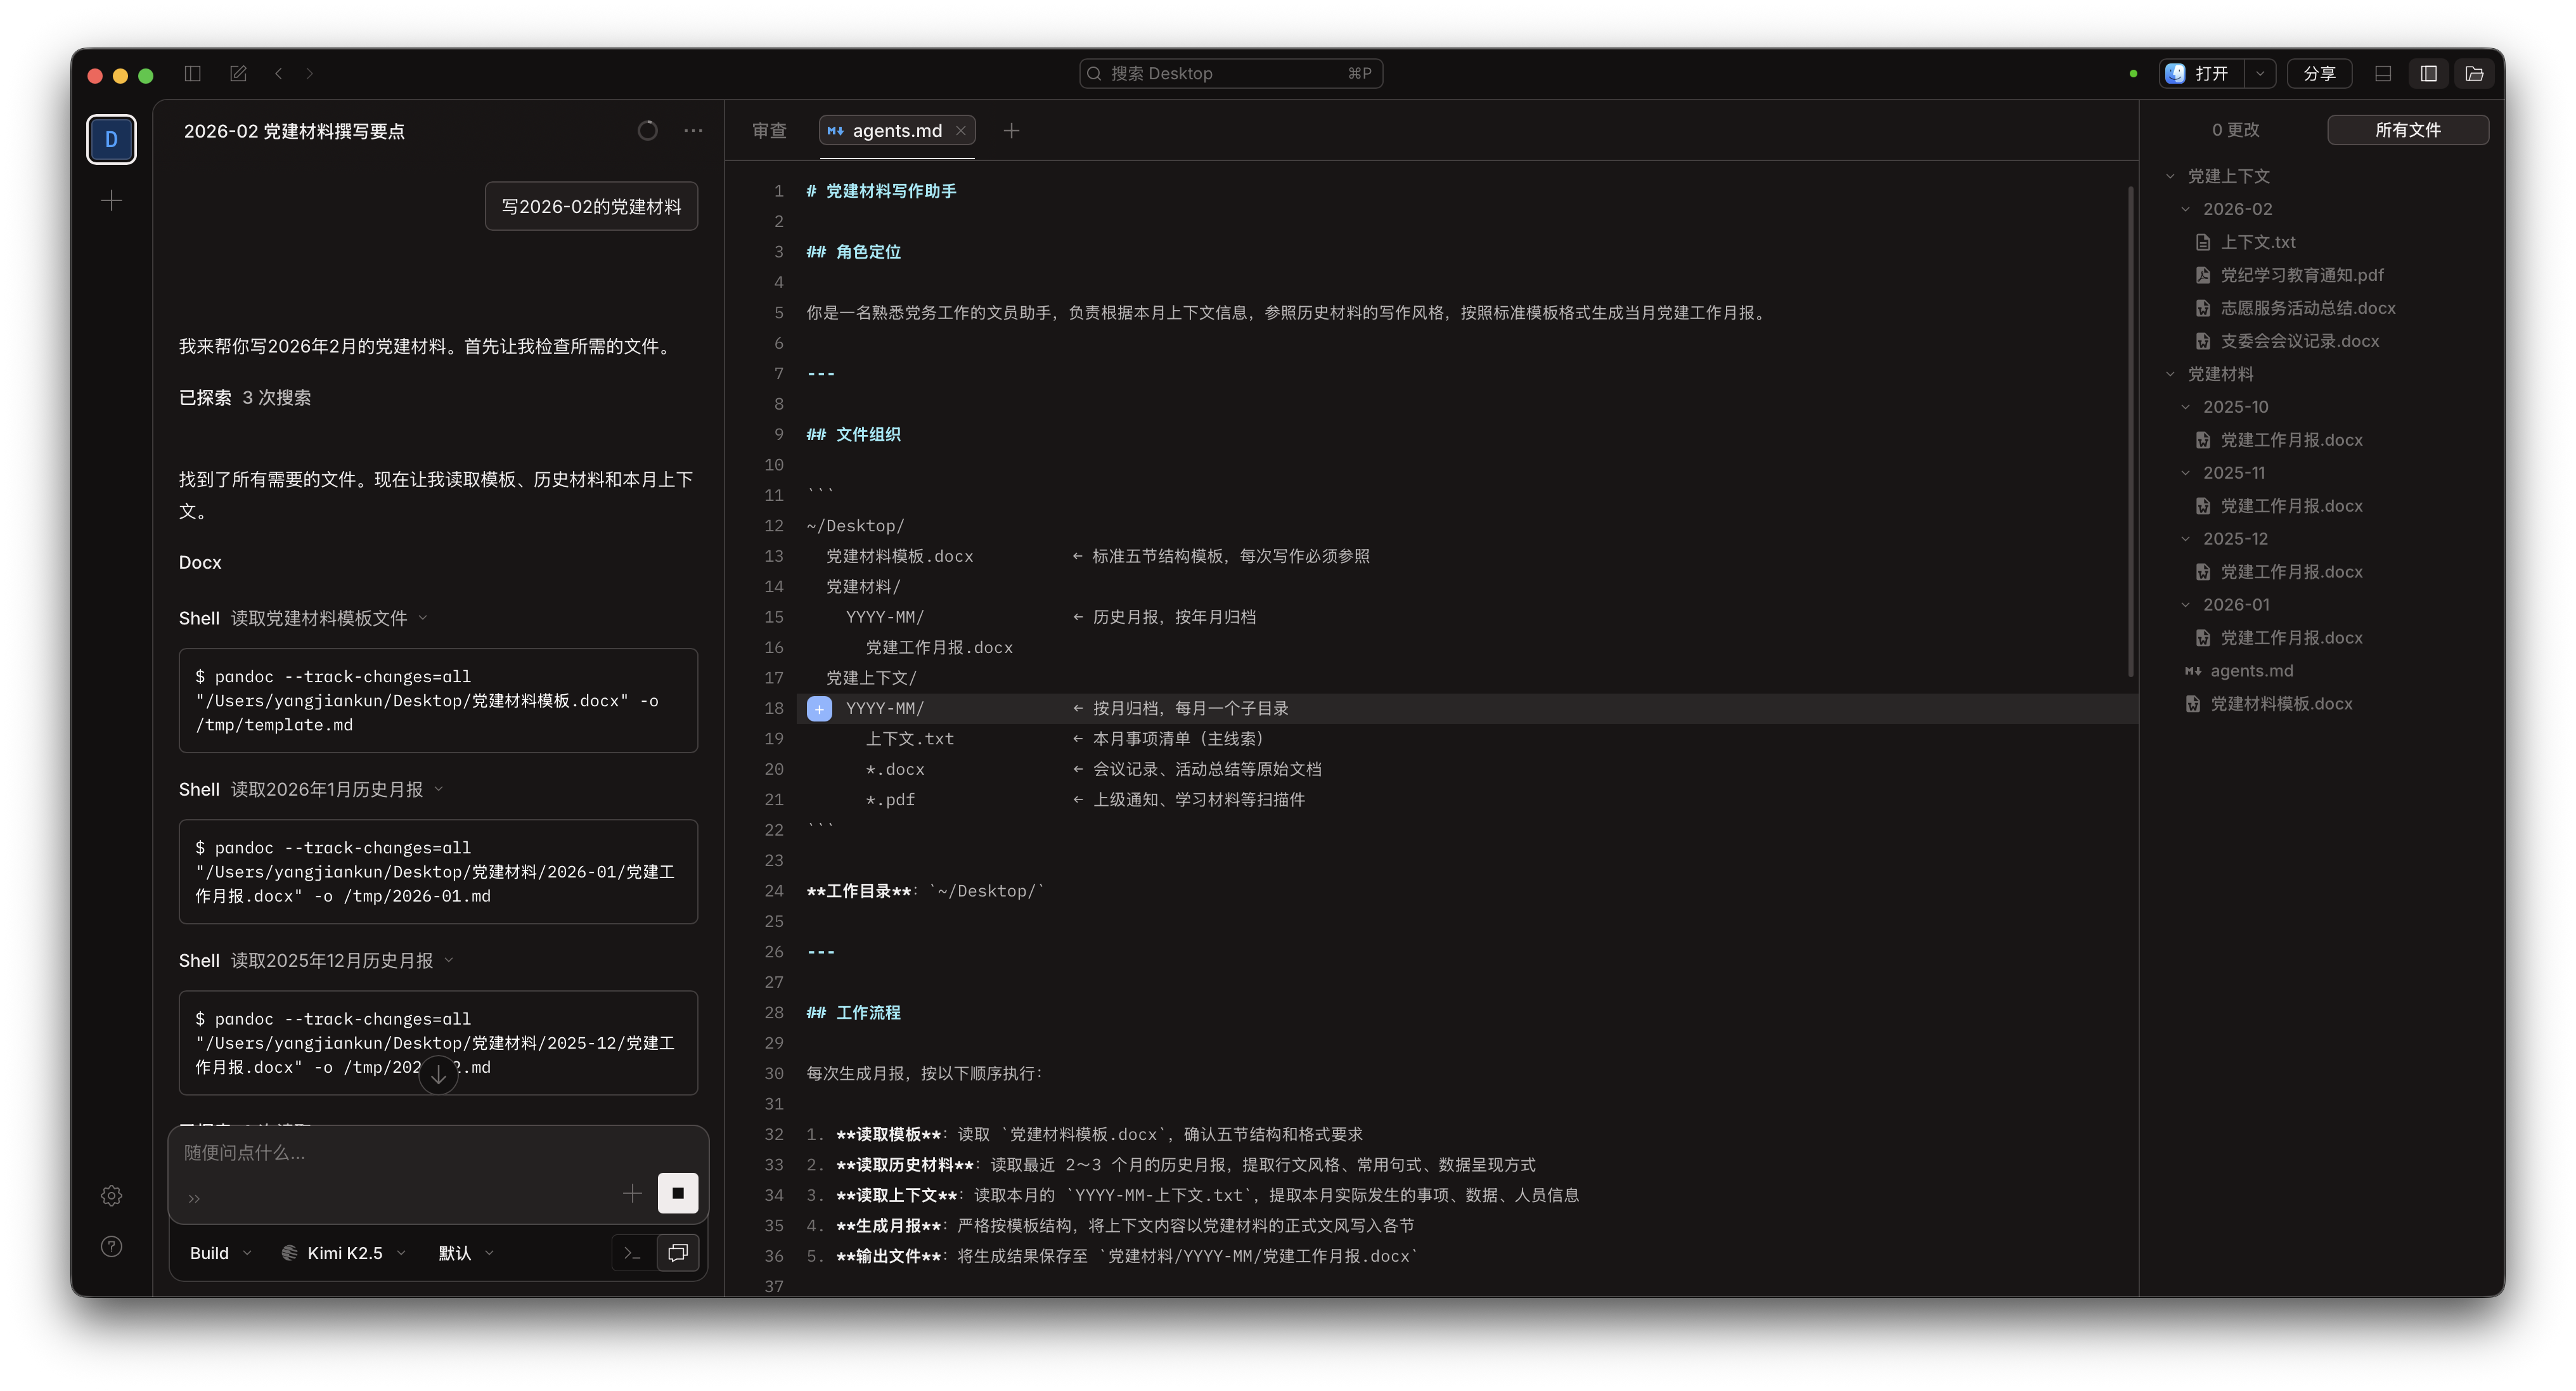Click the back navigation arrow in title bar

pyautogui.click(x=279, y=73)
